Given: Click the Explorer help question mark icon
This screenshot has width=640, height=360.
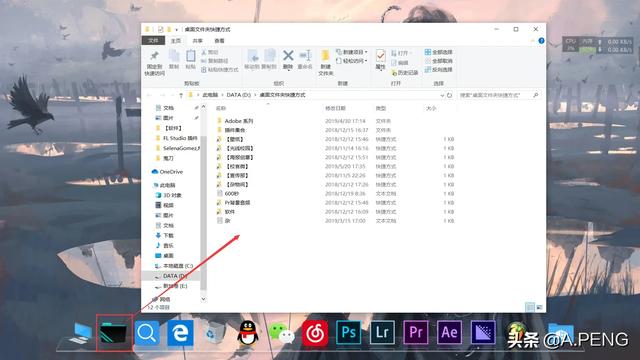Looking at the screenshot, I should [541, 41].
